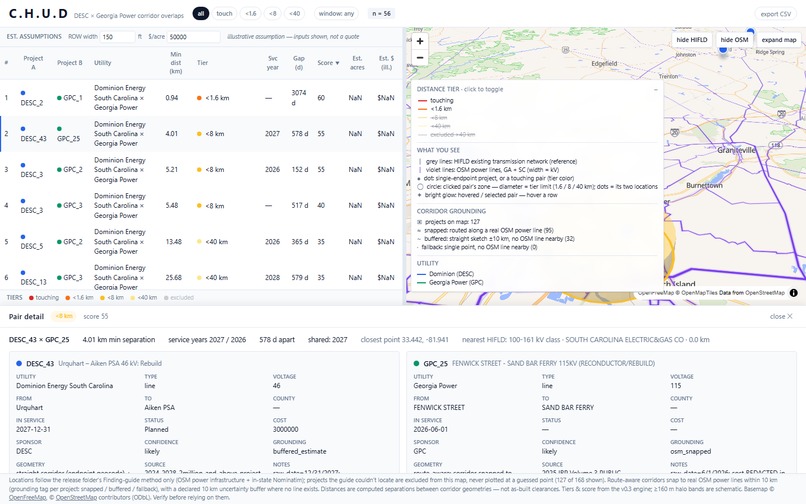
Task: Click grey 'excluded' swatch in TIERS footer
Action: coord(166,298)
